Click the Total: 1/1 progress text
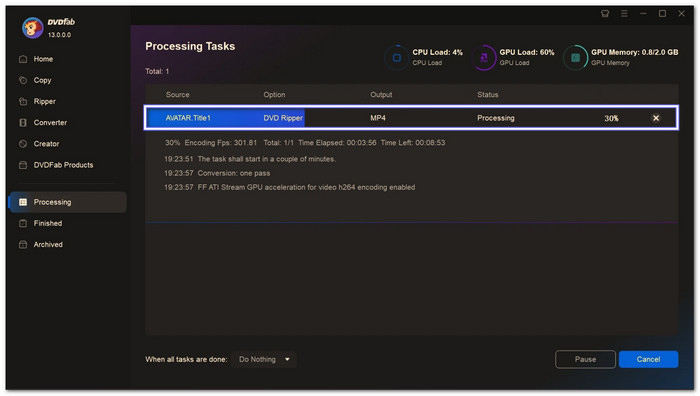This screenshot has height=396, width=700. tap(278, 143)
